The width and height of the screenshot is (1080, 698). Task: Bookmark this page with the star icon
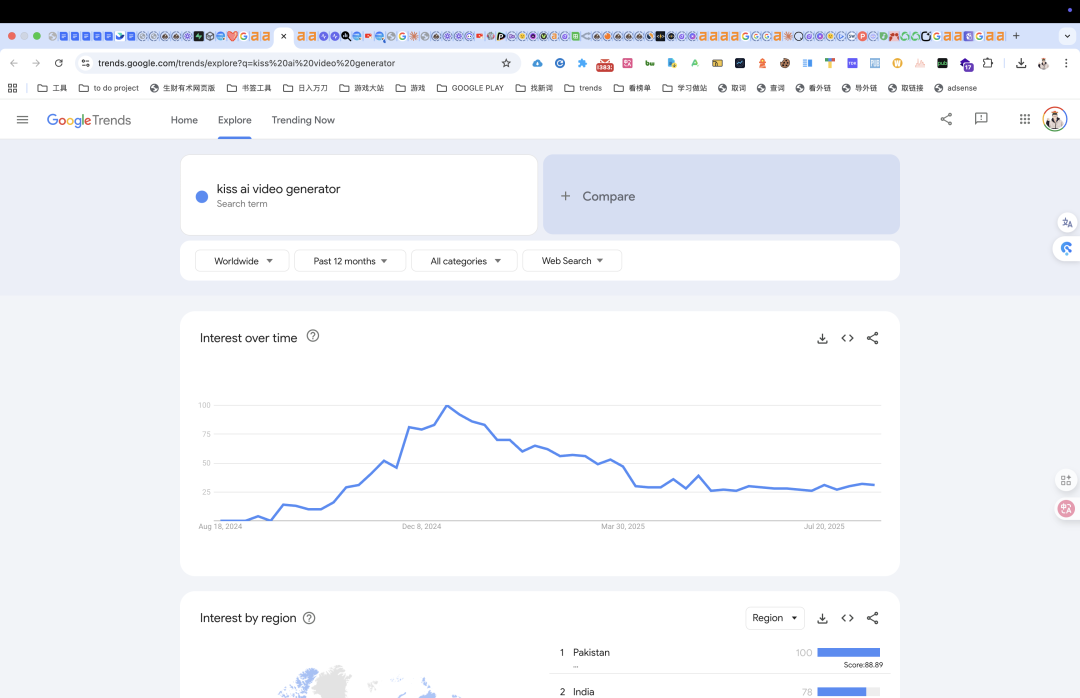point(506,63)
